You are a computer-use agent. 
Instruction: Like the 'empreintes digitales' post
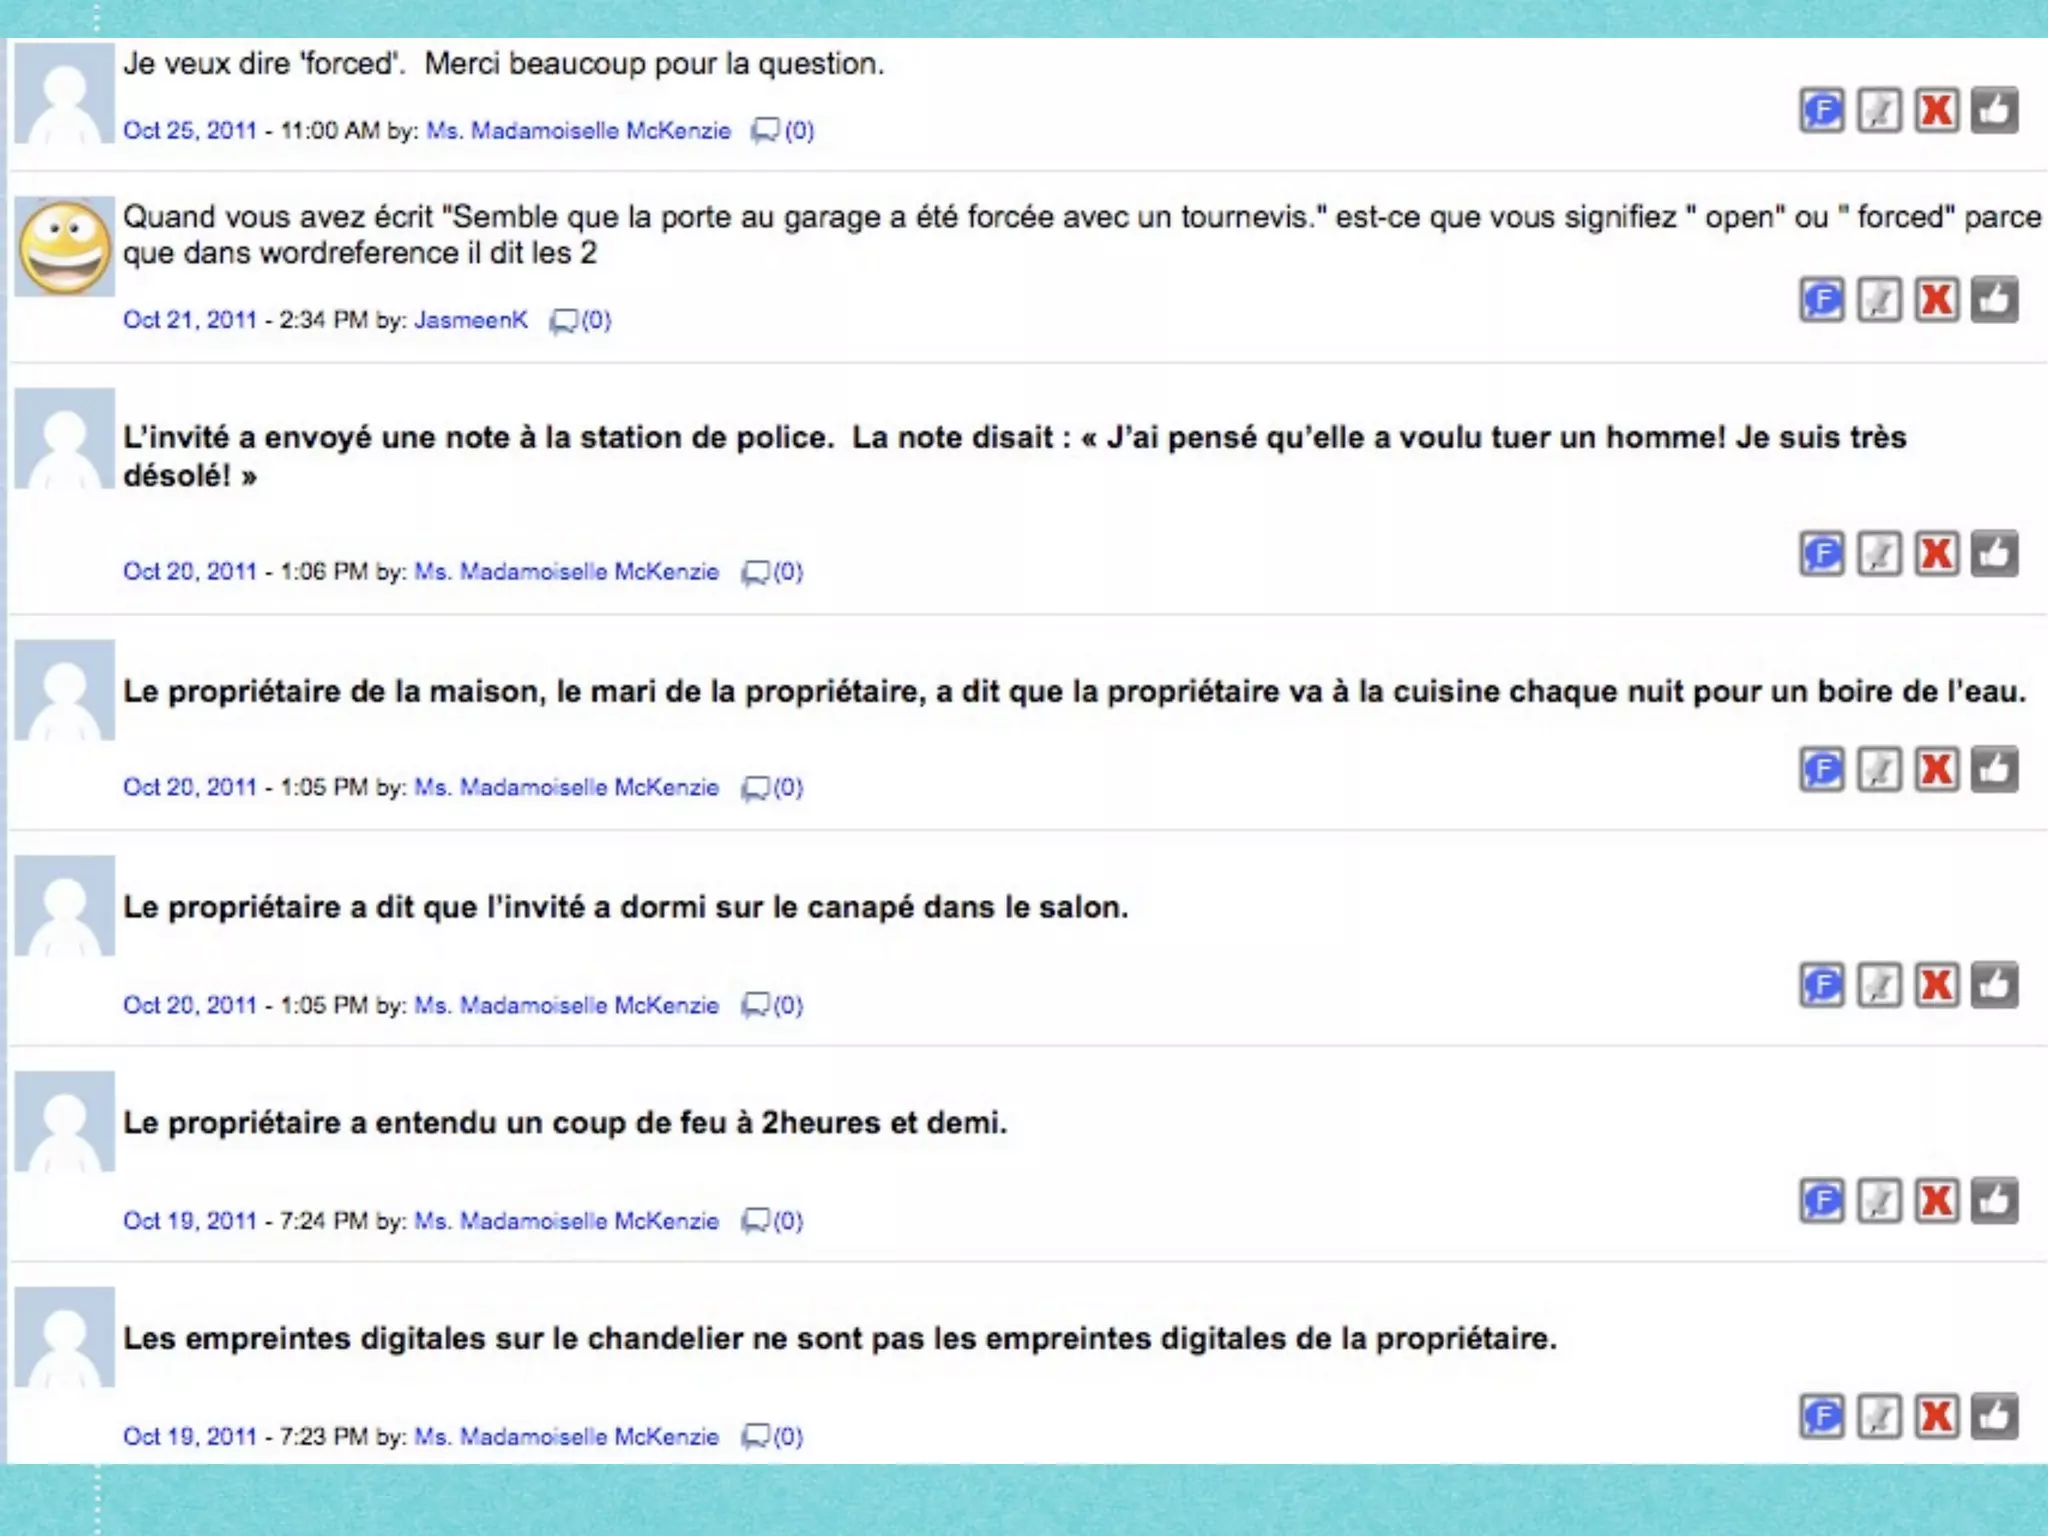[x=1994, y=1417]
